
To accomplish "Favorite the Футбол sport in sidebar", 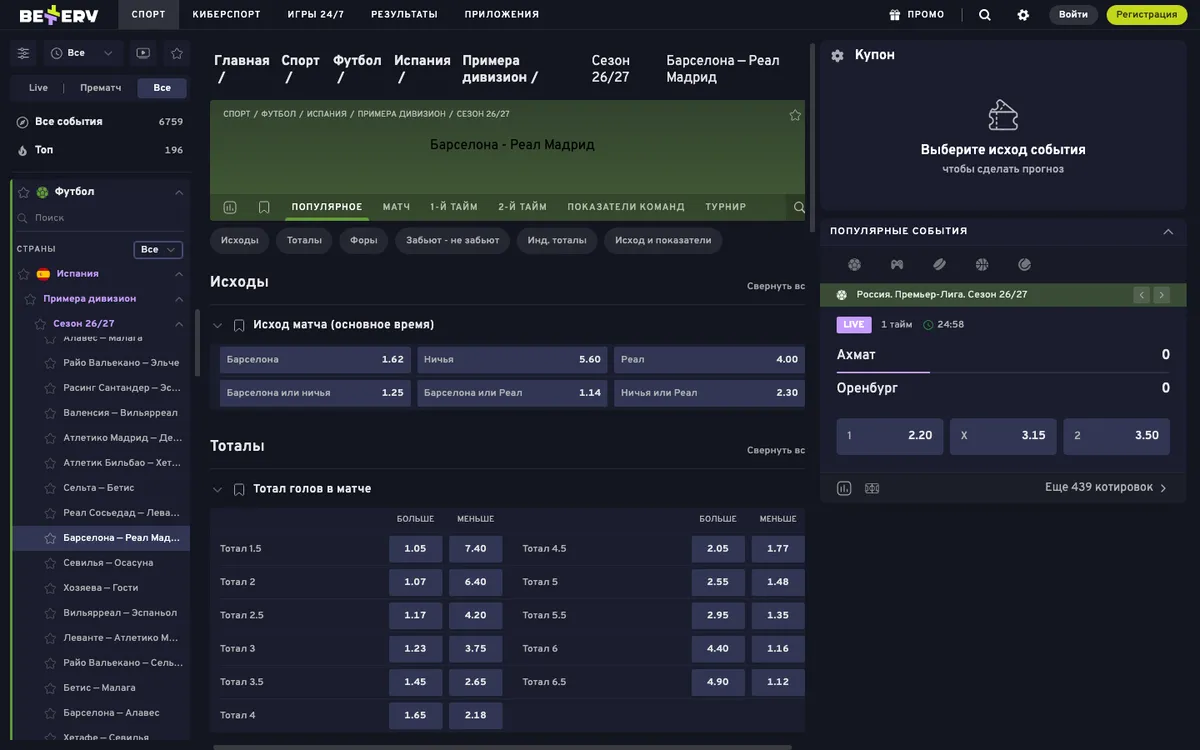I will [x=24, y=192].
